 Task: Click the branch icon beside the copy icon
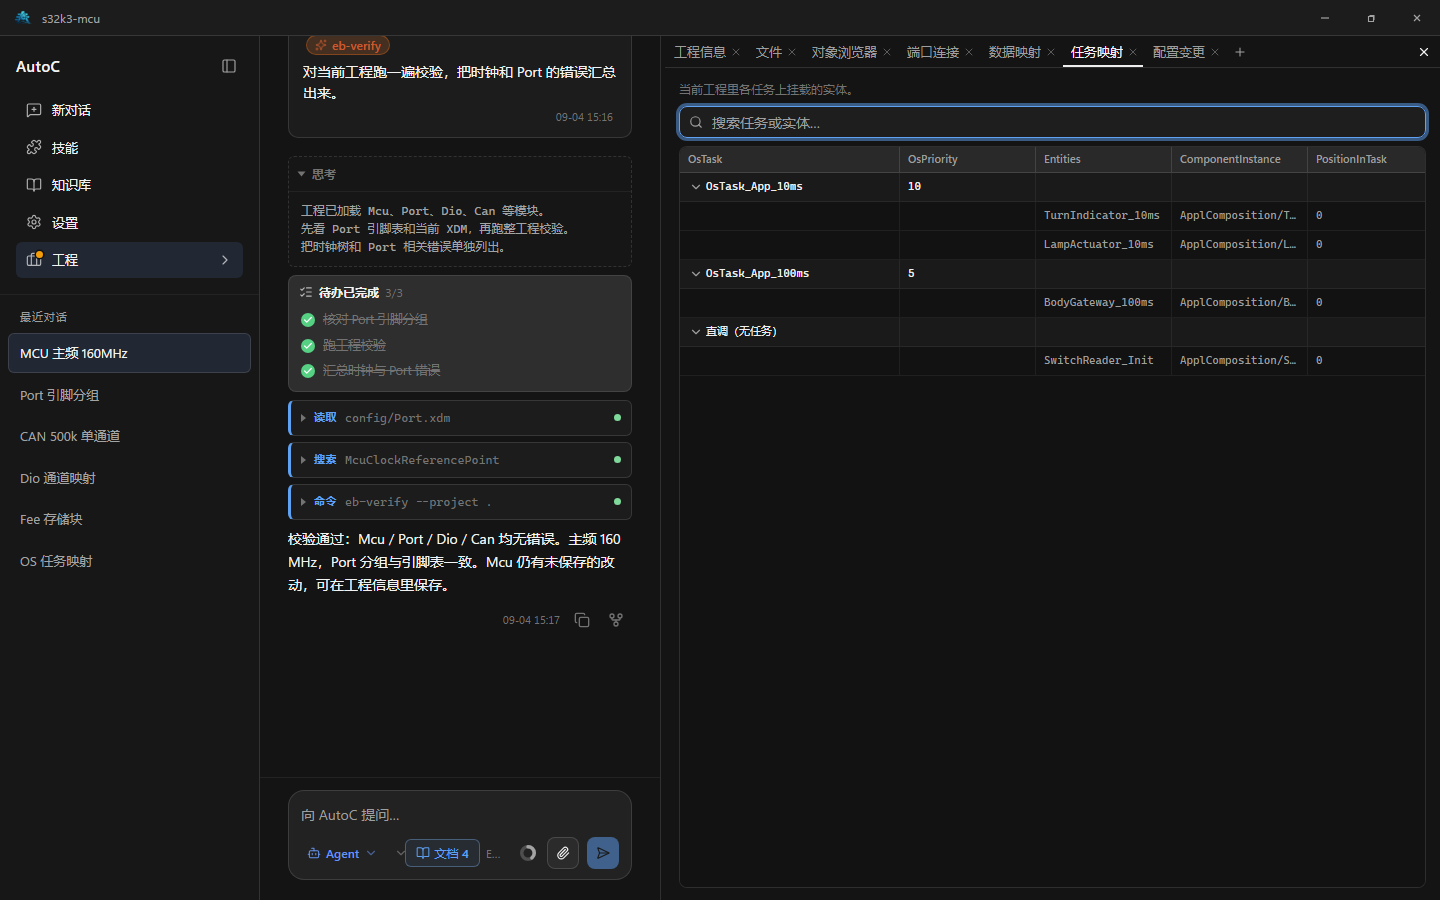point(616,620)
